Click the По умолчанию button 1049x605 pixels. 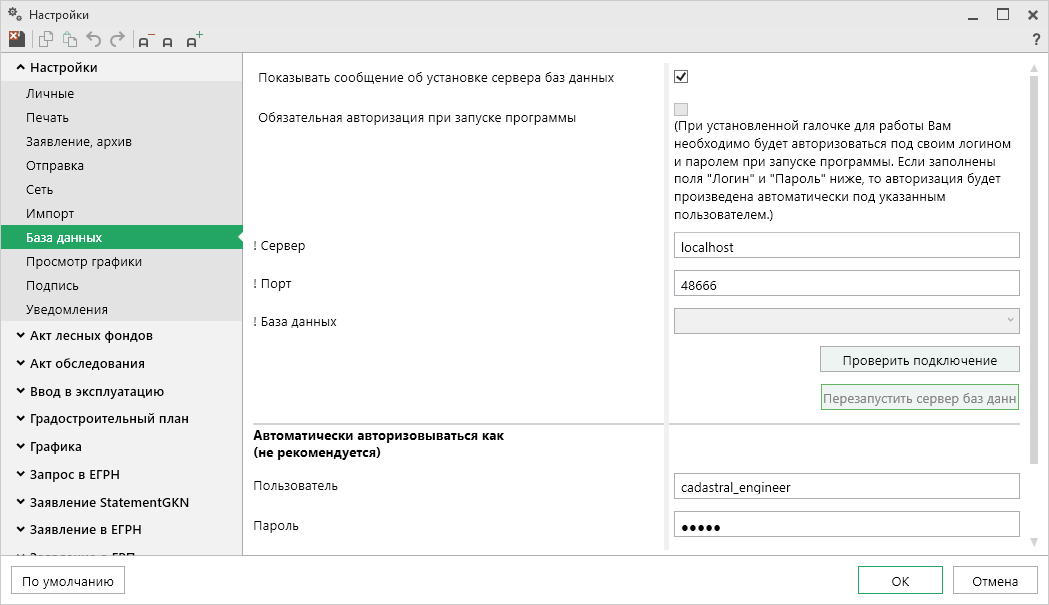click(x=68, y=581)
